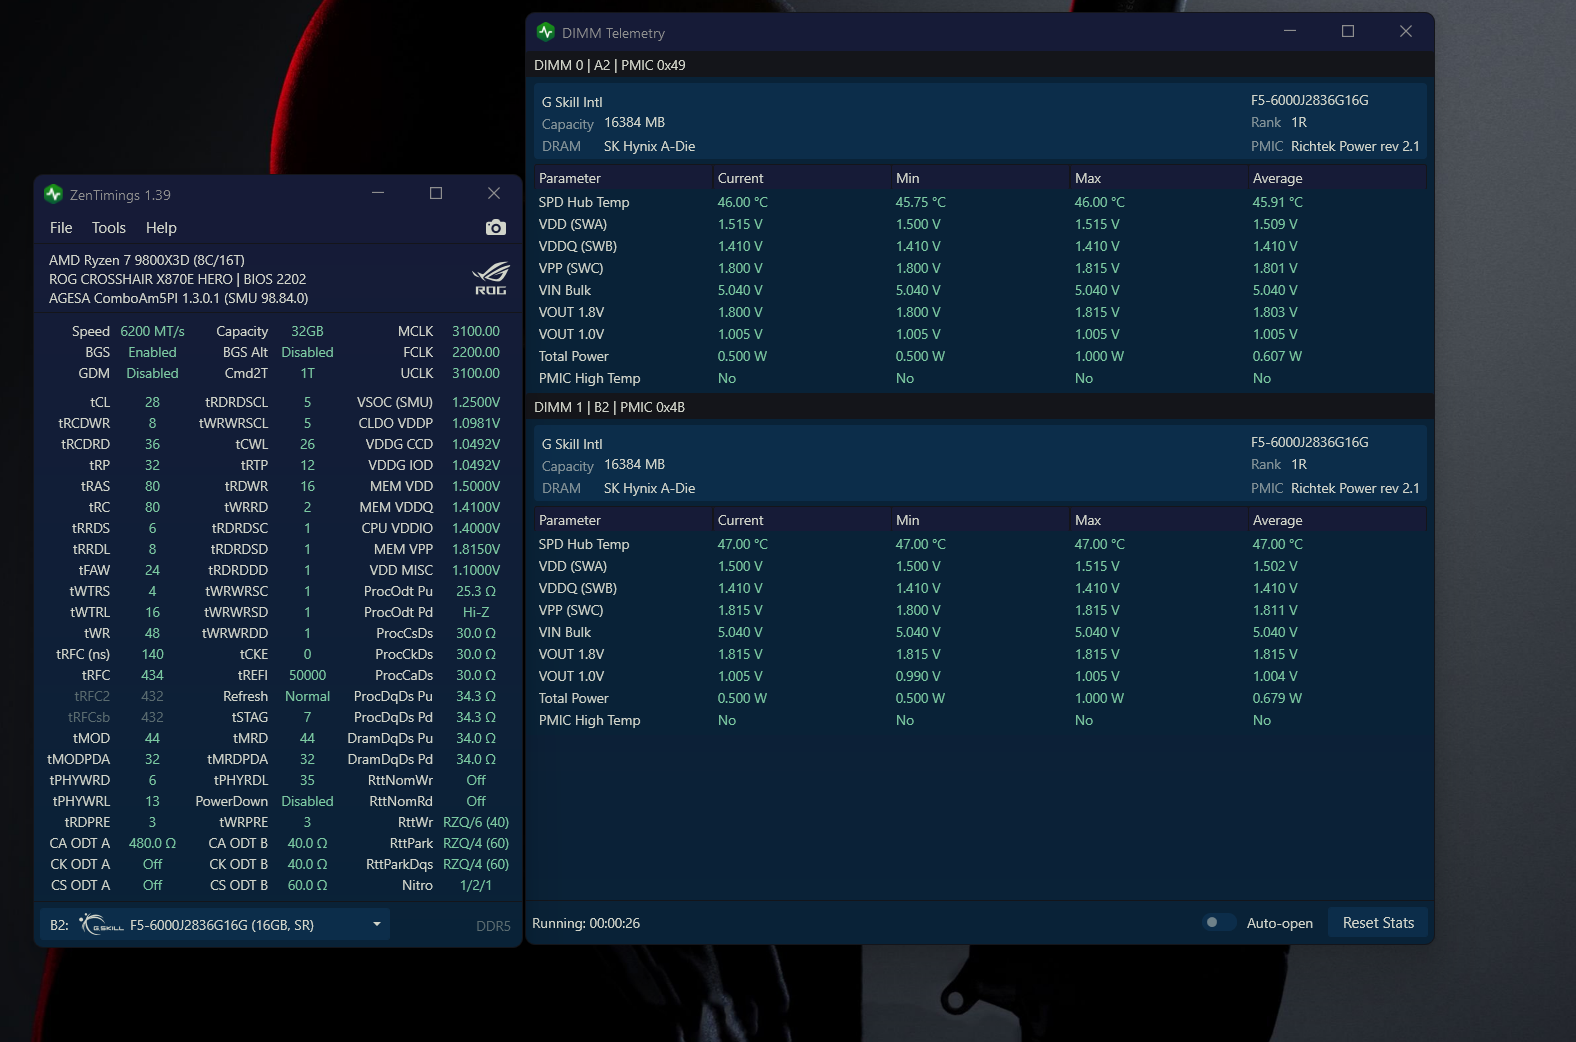This screenshot has height=1042, width=1576.
Task: Maximize the DIMM Telemetry window
Action: click(x=1348, y=31)
